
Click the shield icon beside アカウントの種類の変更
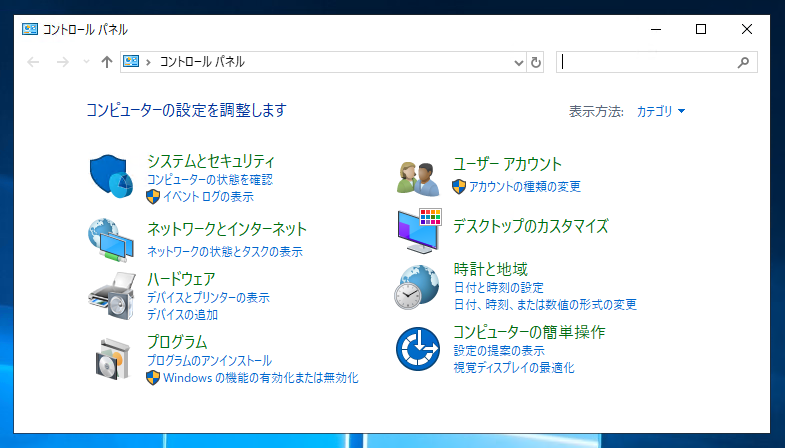[x=459, y=187]
